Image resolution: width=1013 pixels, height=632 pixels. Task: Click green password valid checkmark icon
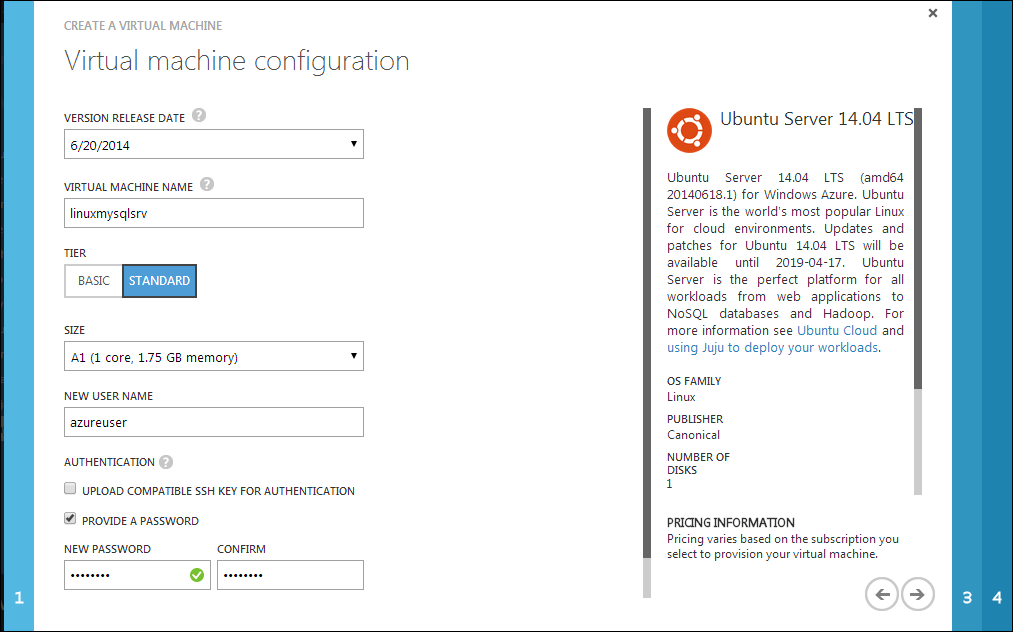(x=197, y=574)
